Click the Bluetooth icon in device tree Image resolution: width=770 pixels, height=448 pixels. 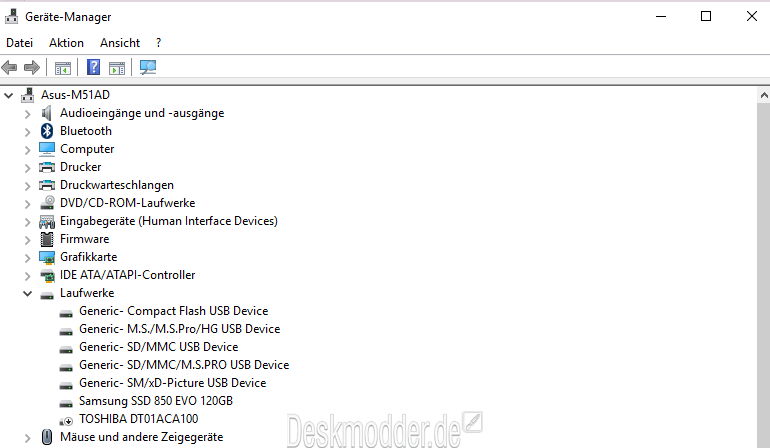point(47,131)
